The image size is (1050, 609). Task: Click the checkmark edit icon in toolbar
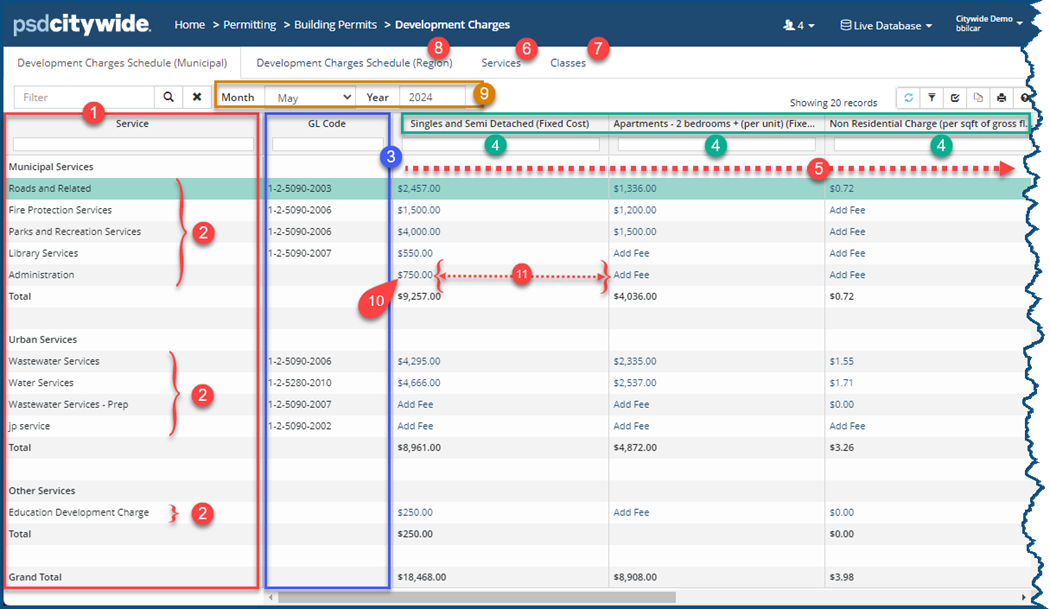pyautogui.click(x=955, y=98)
